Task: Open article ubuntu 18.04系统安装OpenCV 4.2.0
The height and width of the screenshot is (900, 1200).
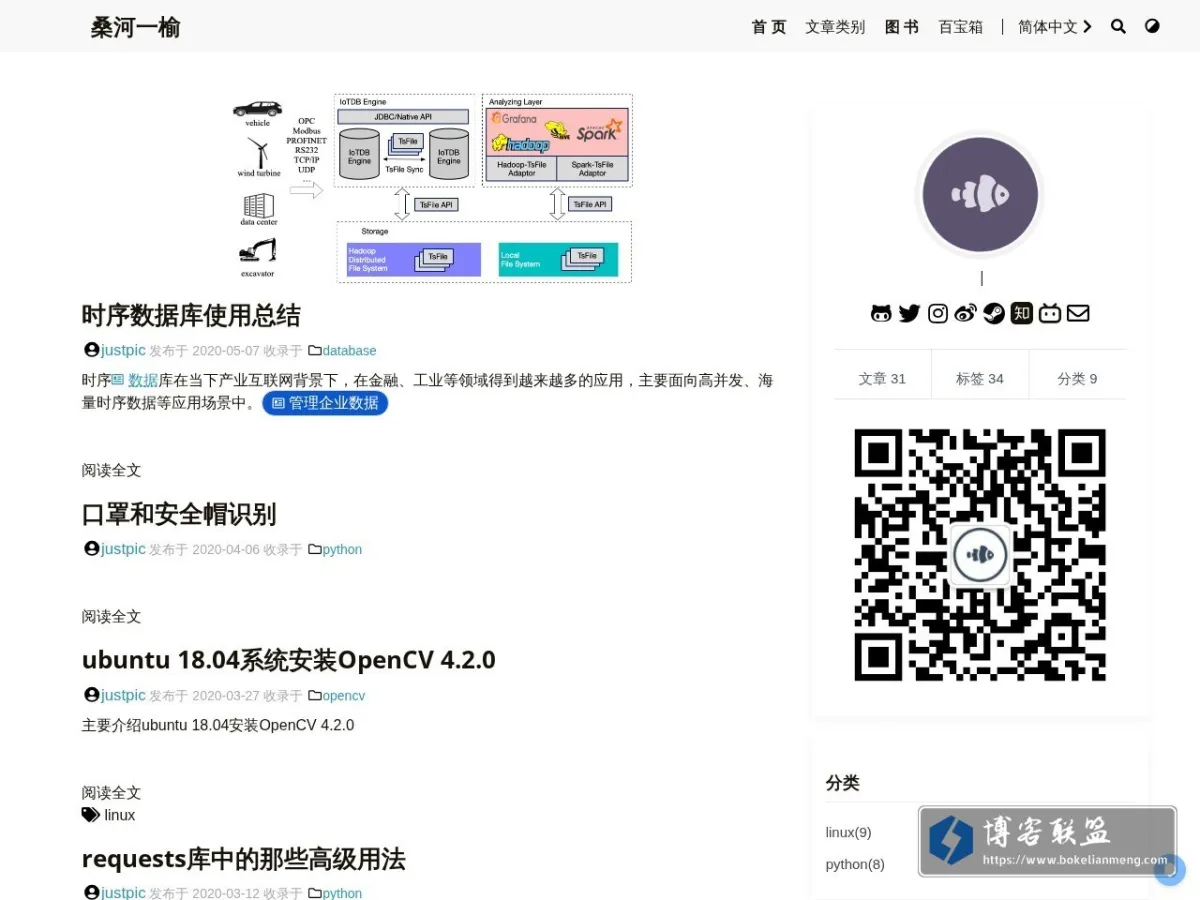Action: 289,660
